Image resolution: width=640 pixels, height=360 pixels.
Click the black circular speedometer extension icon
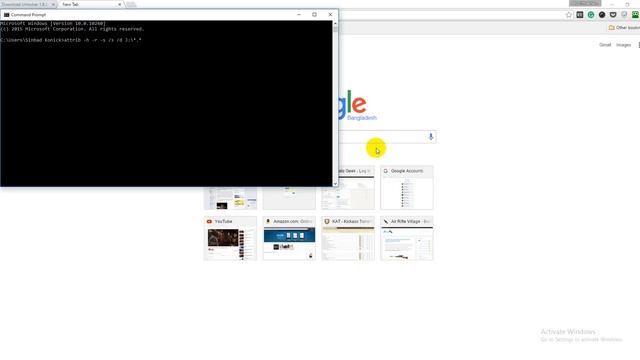(602, 15)
